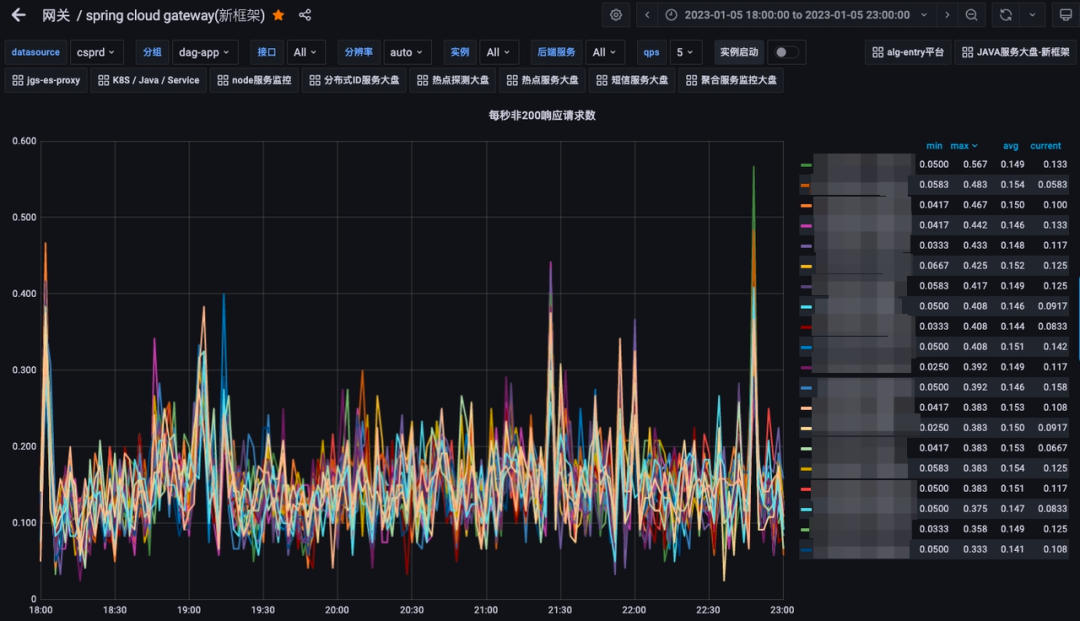
Task: Open the share dashboard icon
Action: (x=305, y=15)
